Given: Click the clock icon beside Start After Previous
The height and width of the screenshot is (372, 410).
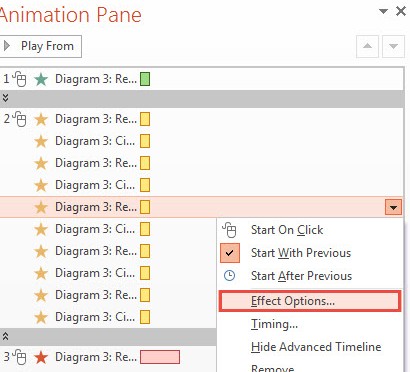Looking at the screenshot, I should click(229, 276).
